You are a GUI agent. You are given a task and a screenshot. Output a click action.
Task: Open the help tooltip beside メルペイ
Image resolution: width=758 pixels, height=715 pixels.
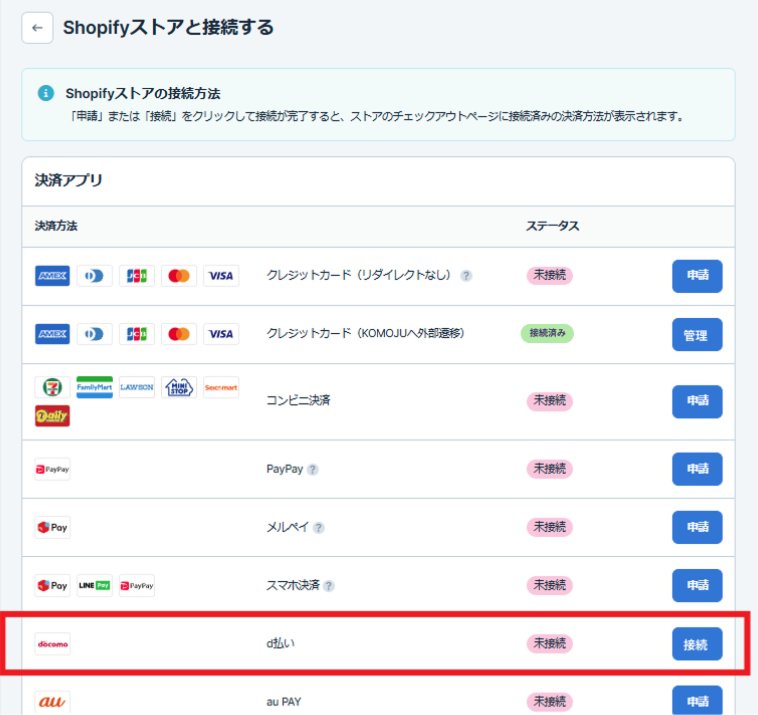[x=319, y=528]
